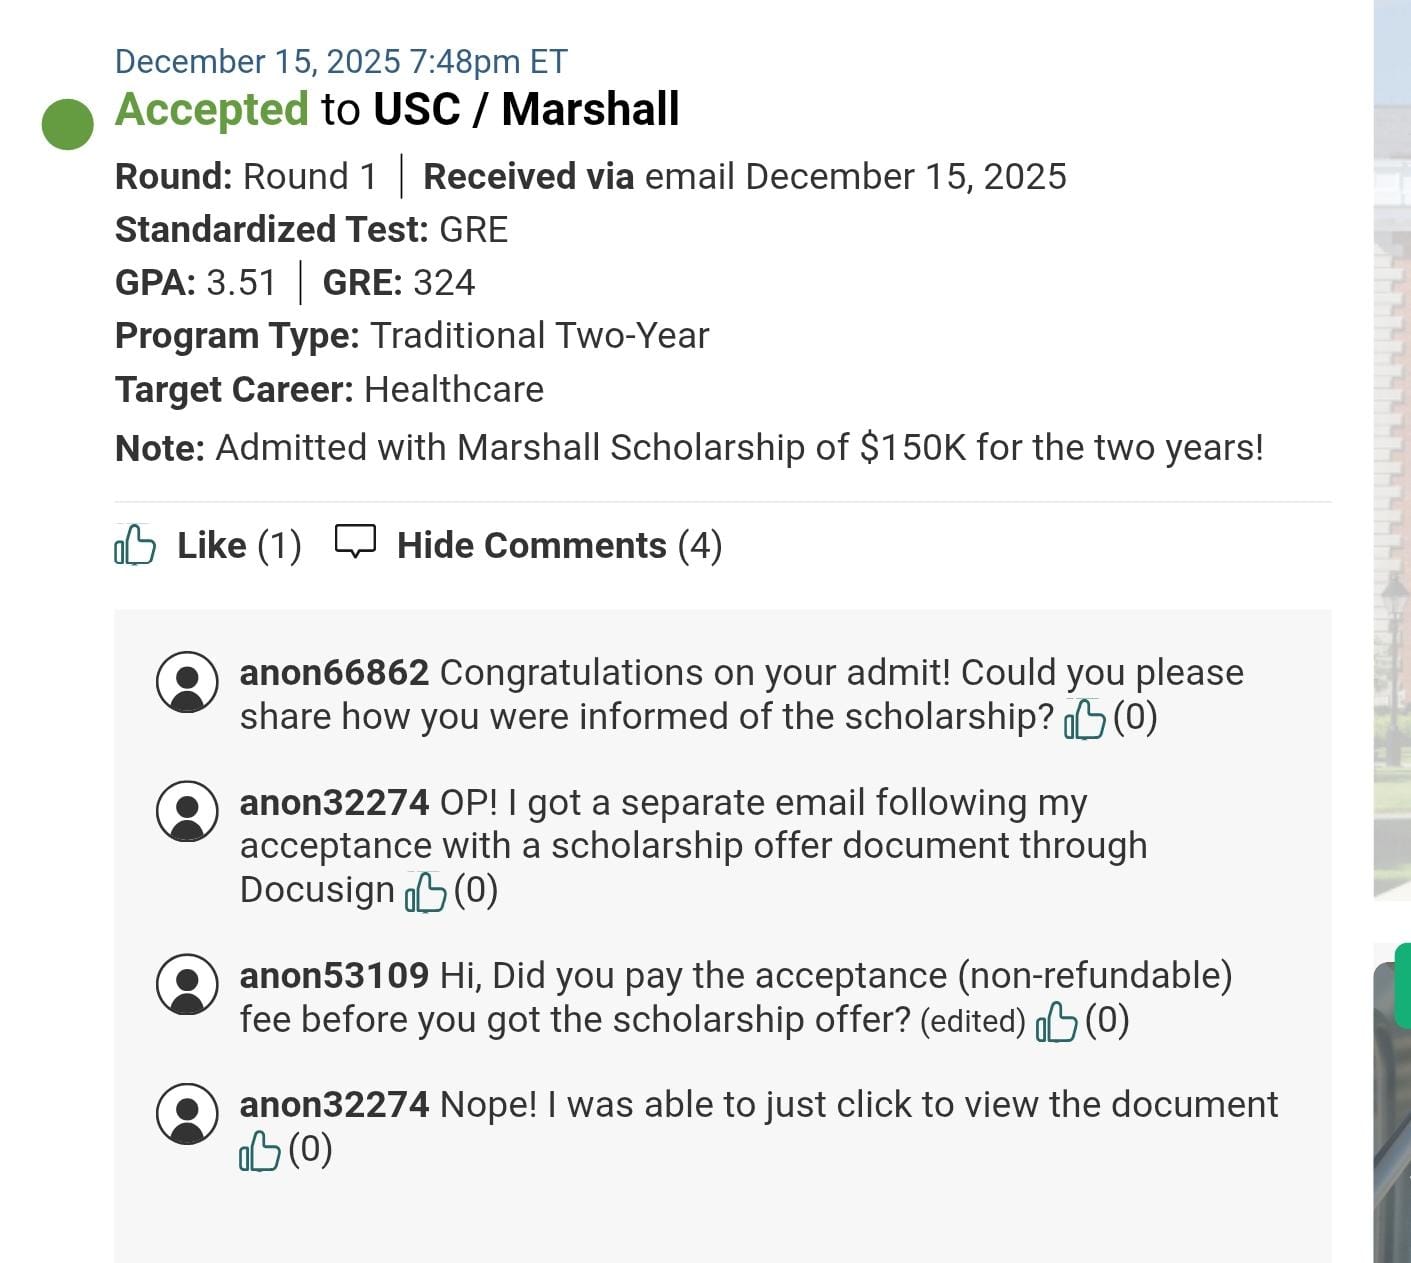Viewport: 1411px width, 1263px height.
Task: Click the speech bubble comments icon
Action: click(355, 541)
